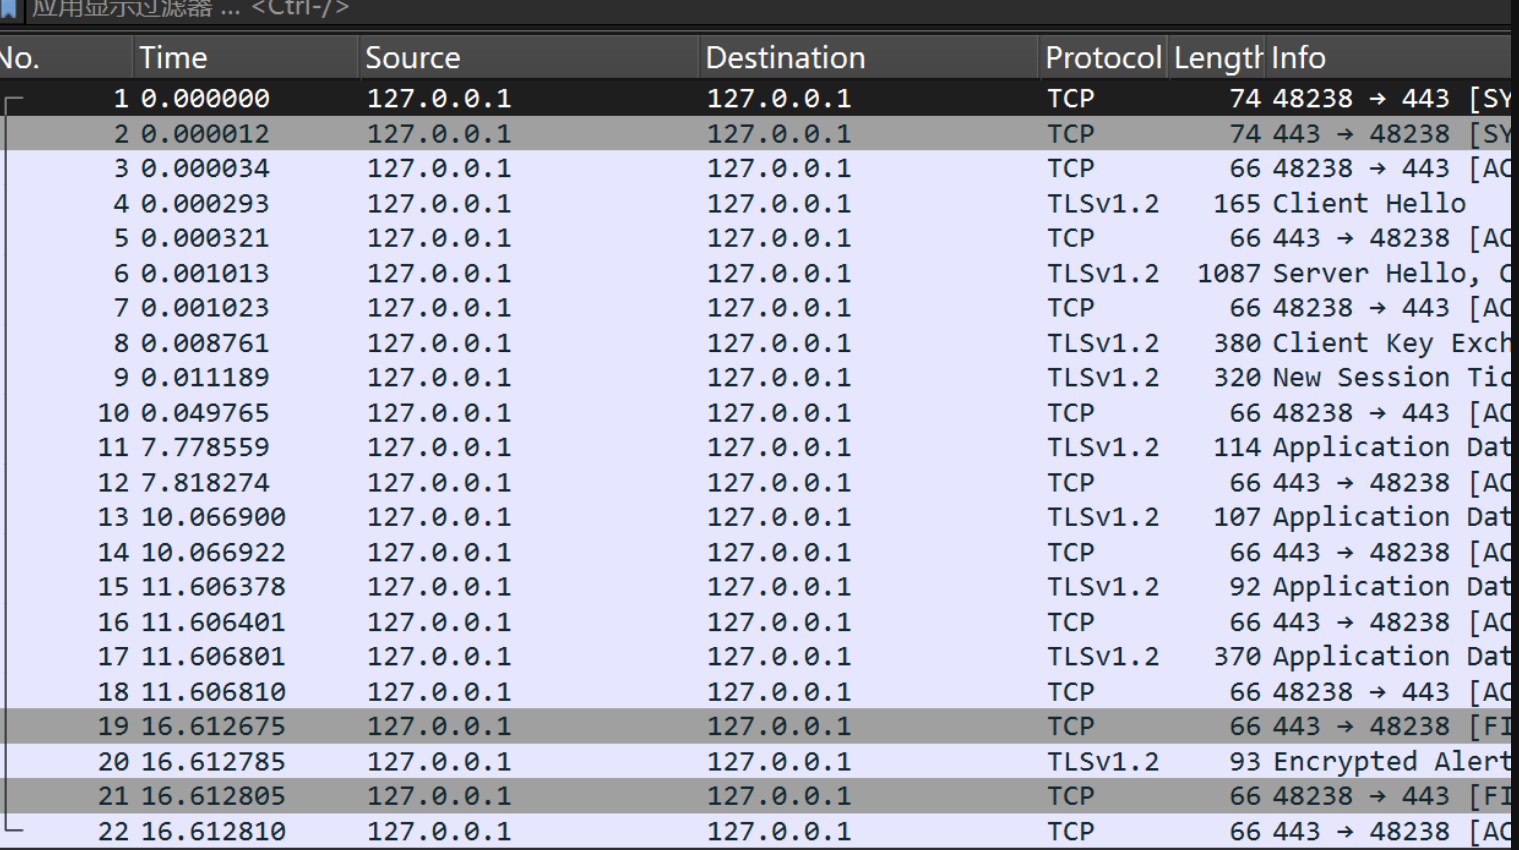Click the display filter bookmark icon
This screenshot has height=850, width=1519.
[9, 9]
